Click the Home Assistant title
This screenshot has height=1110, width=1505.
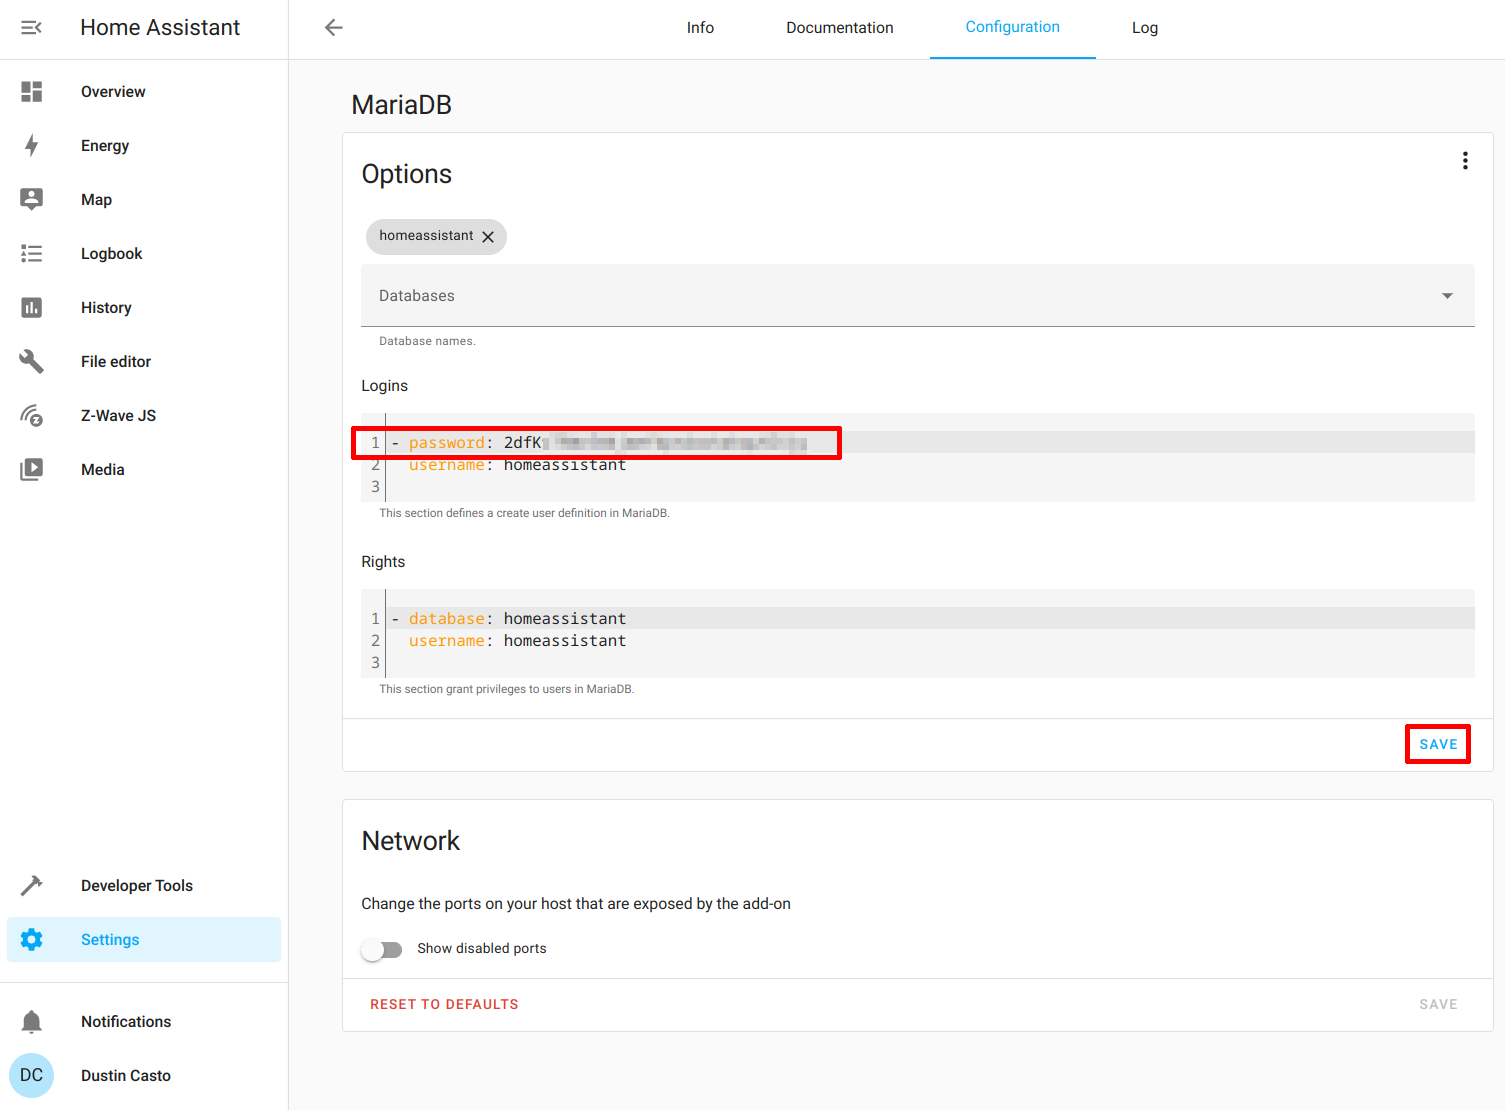[x=160, y=27]
